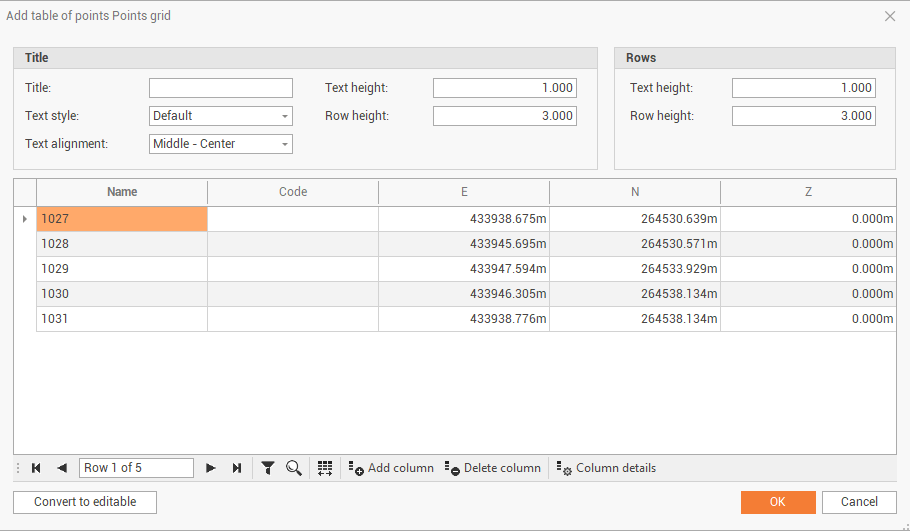Click Delete column in toolbar
This screenshot has height=531, width=910.
(x=493, y=468)
